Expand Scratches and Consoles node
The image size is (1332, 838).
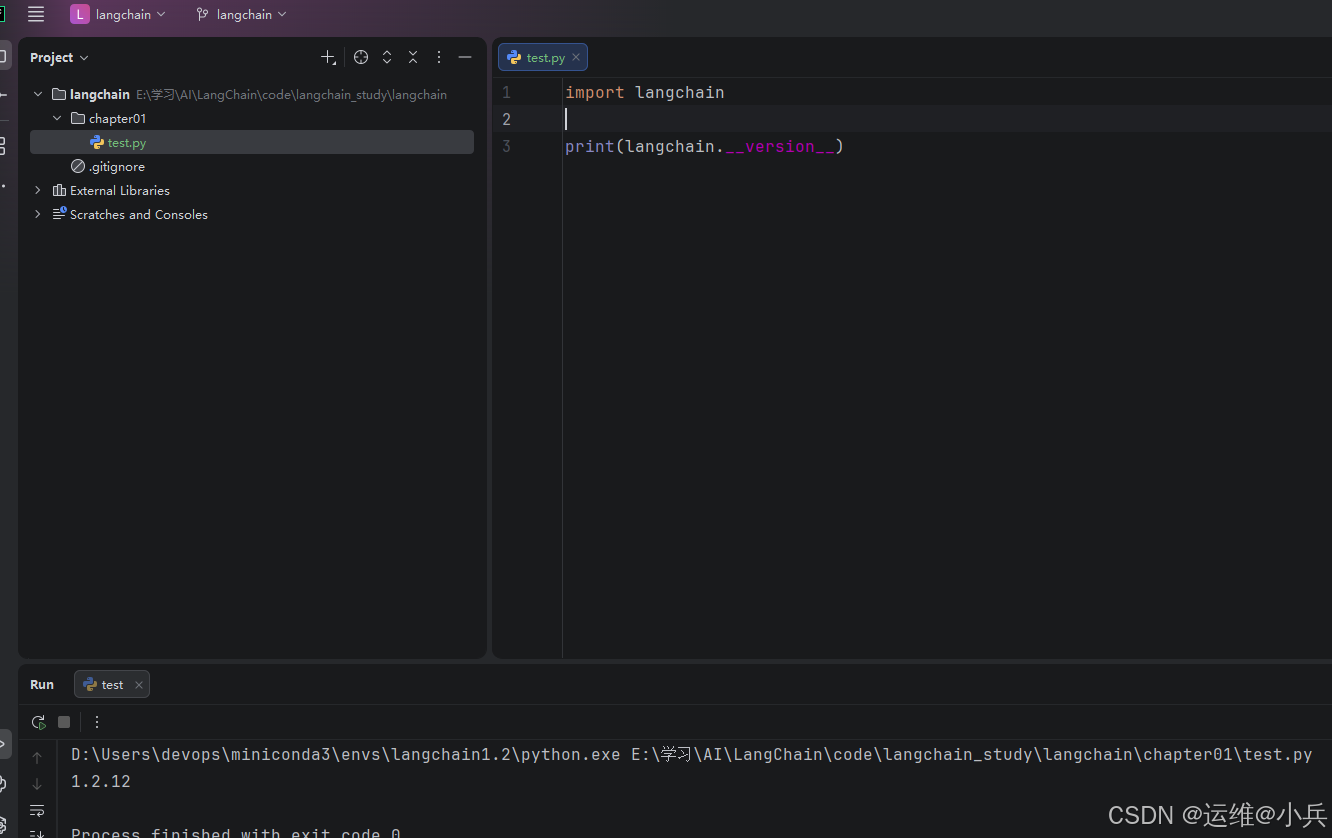point(38,214)
